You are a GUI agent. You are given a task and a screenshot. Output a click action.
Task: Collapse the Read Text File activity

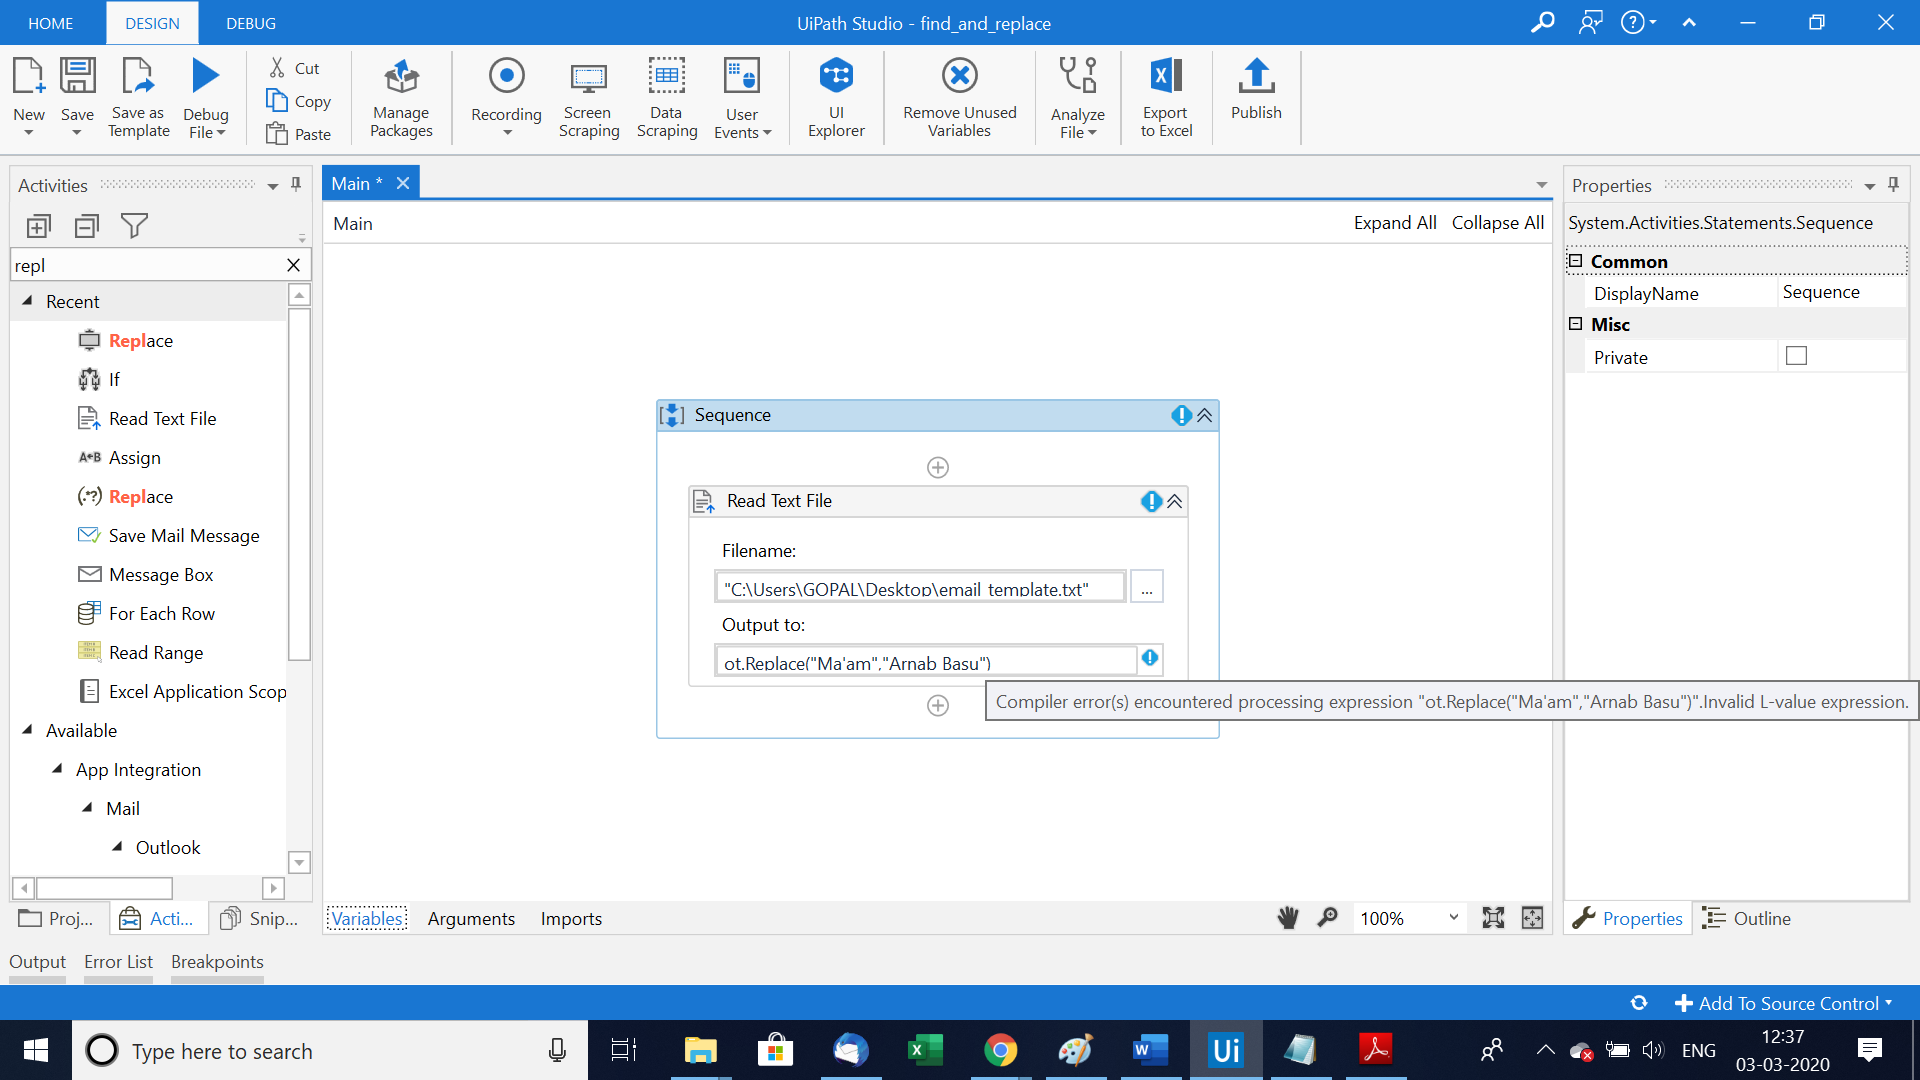1175,501
